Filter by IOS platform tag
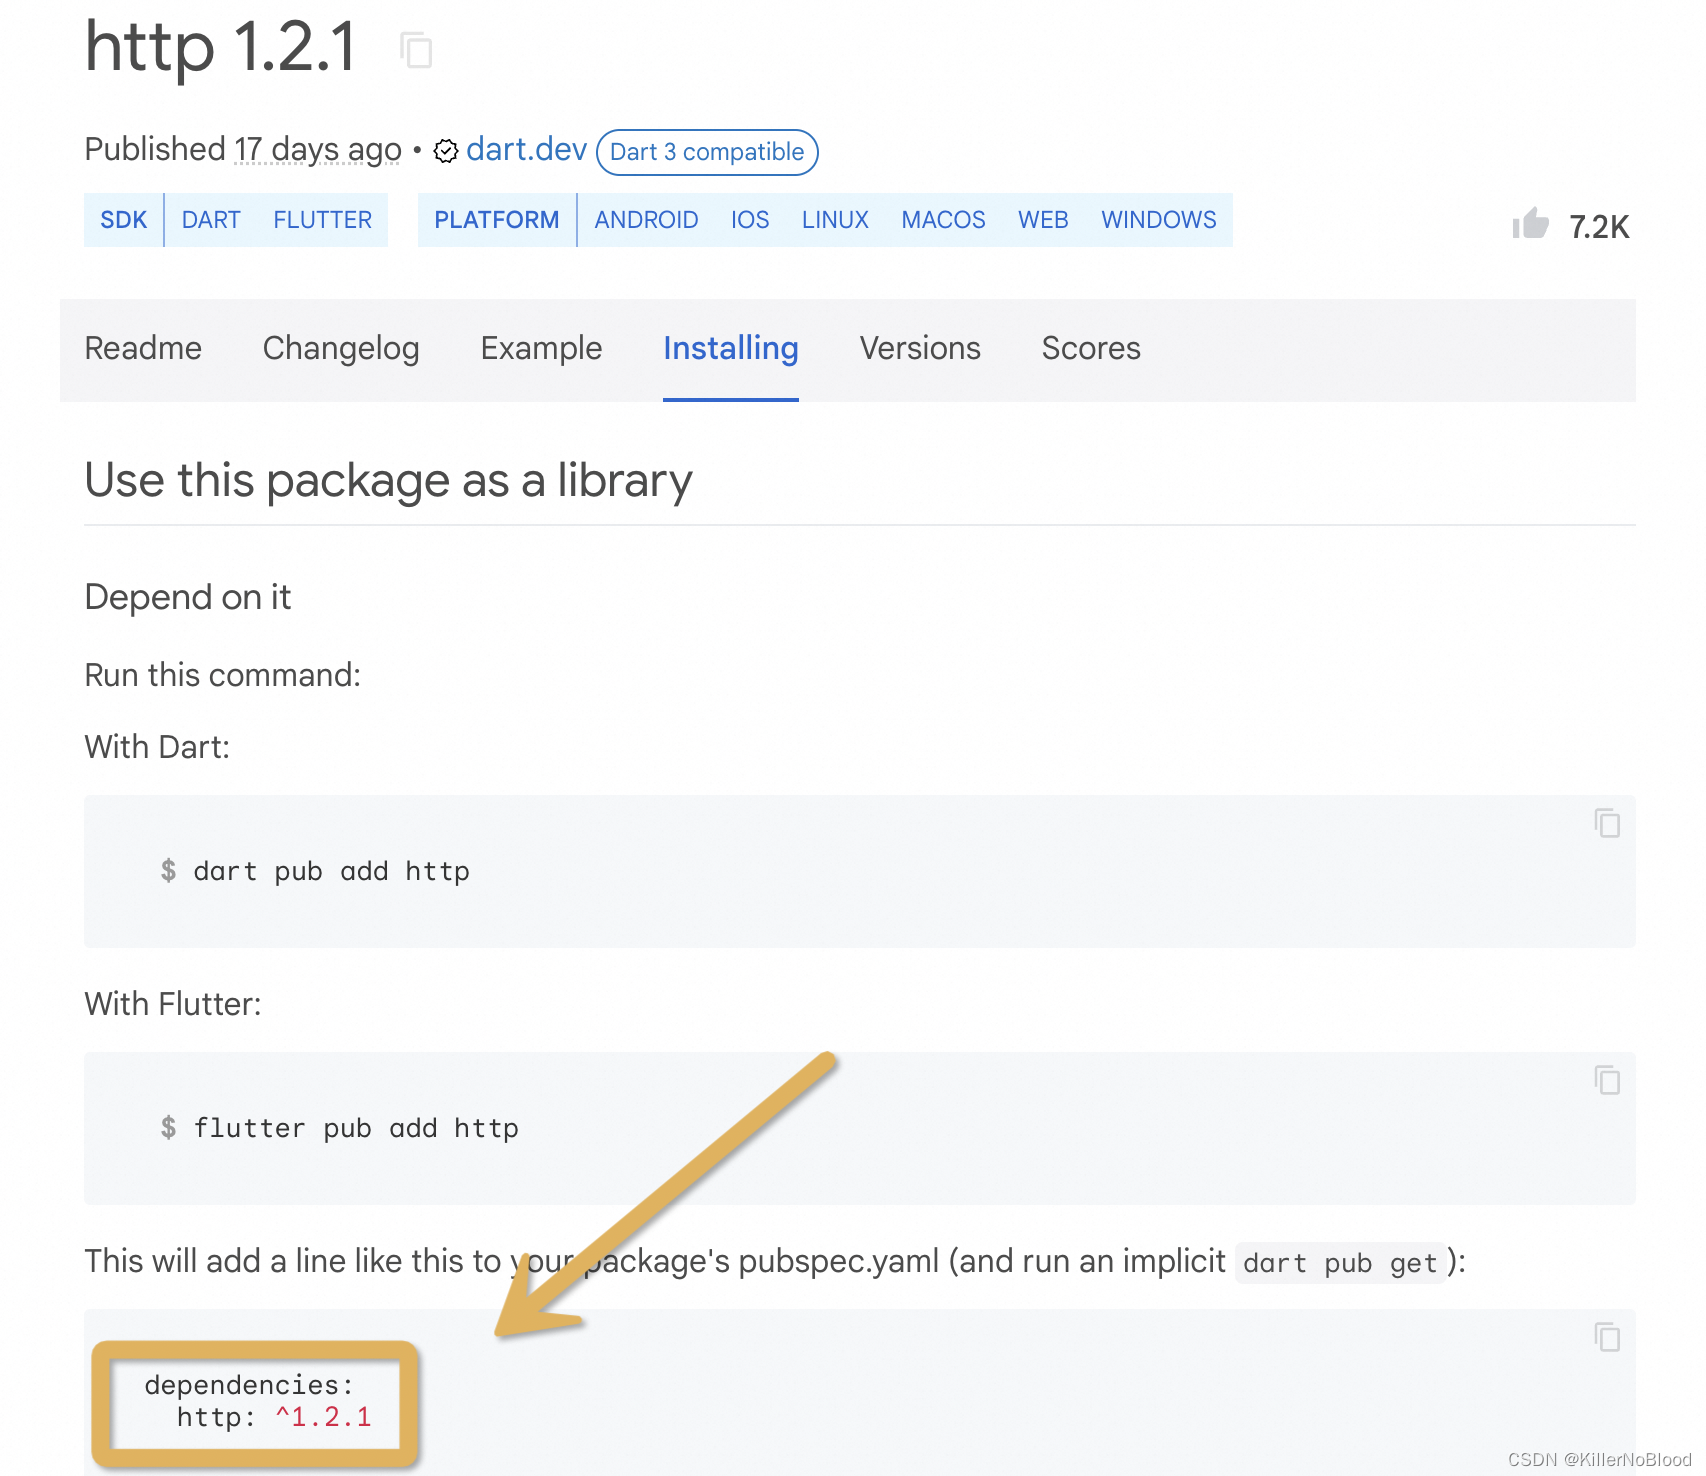Viewport: 1706px width, 1476px height. (750, 220)
